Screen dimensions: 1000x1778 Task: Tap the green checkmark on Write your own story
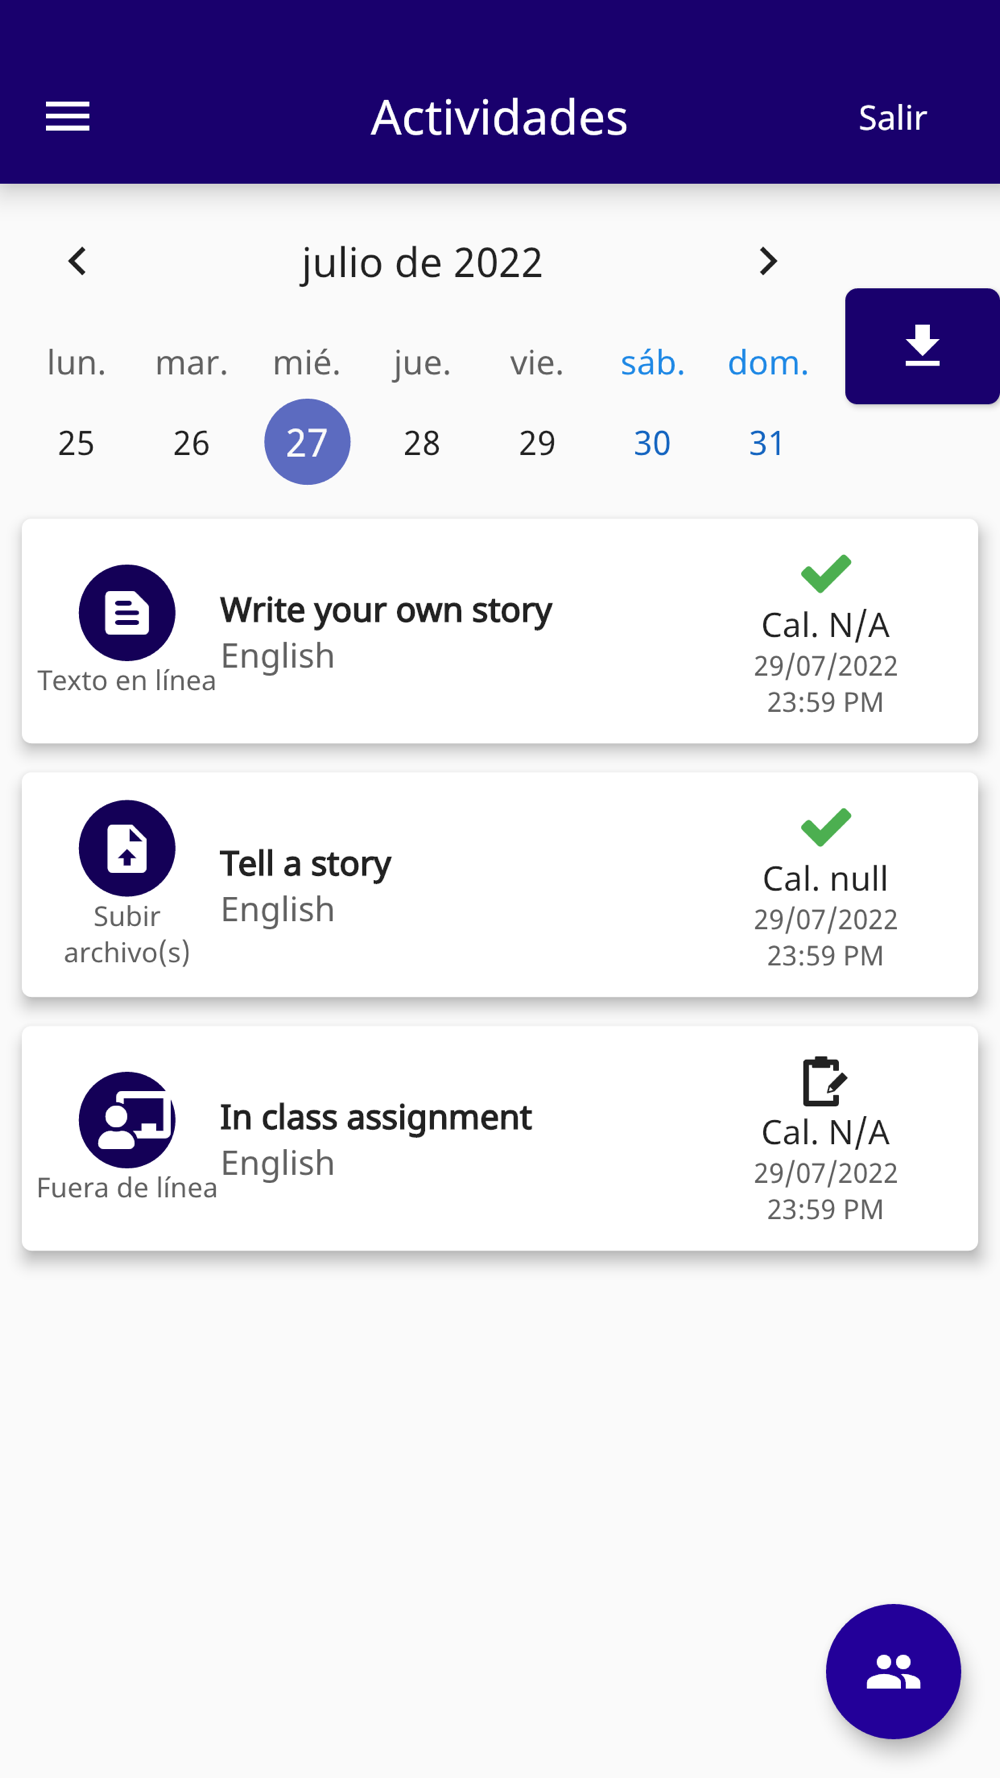point(826,573)
